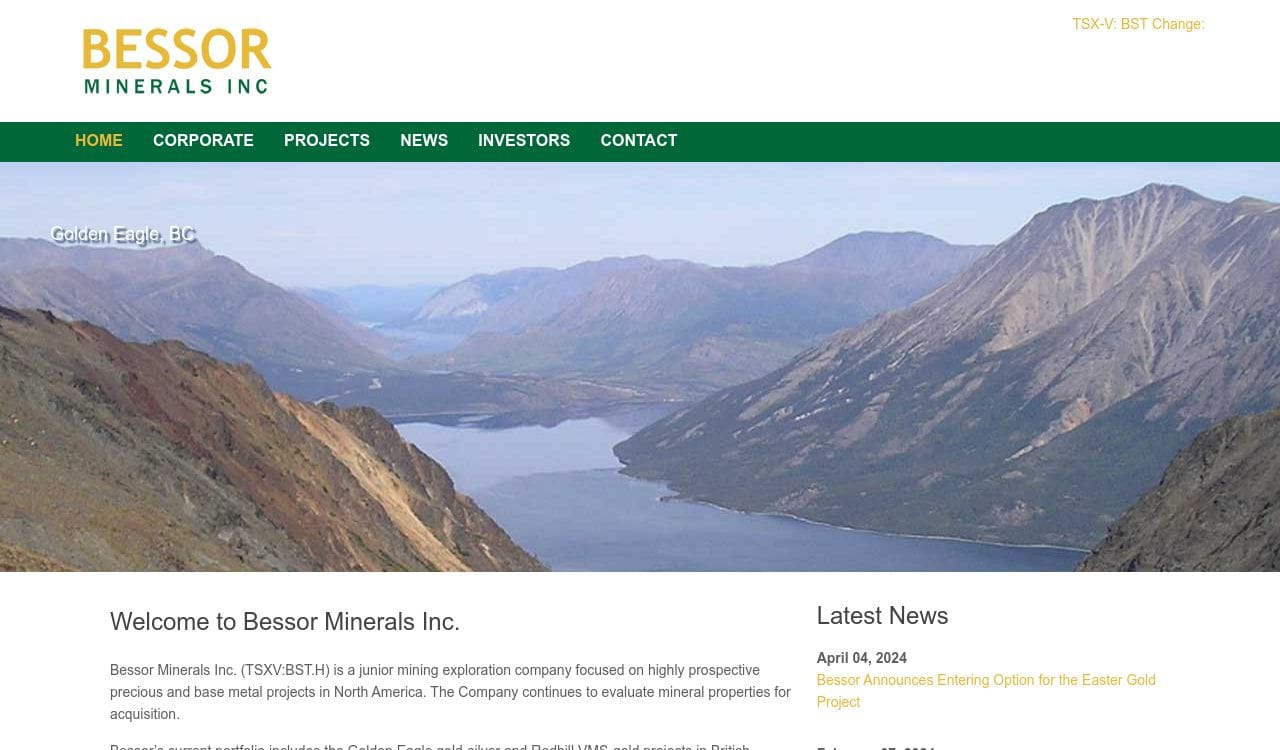1280x750 pixels.
Task: Open the CORPORATE menu
Action: tap(203, 141)
